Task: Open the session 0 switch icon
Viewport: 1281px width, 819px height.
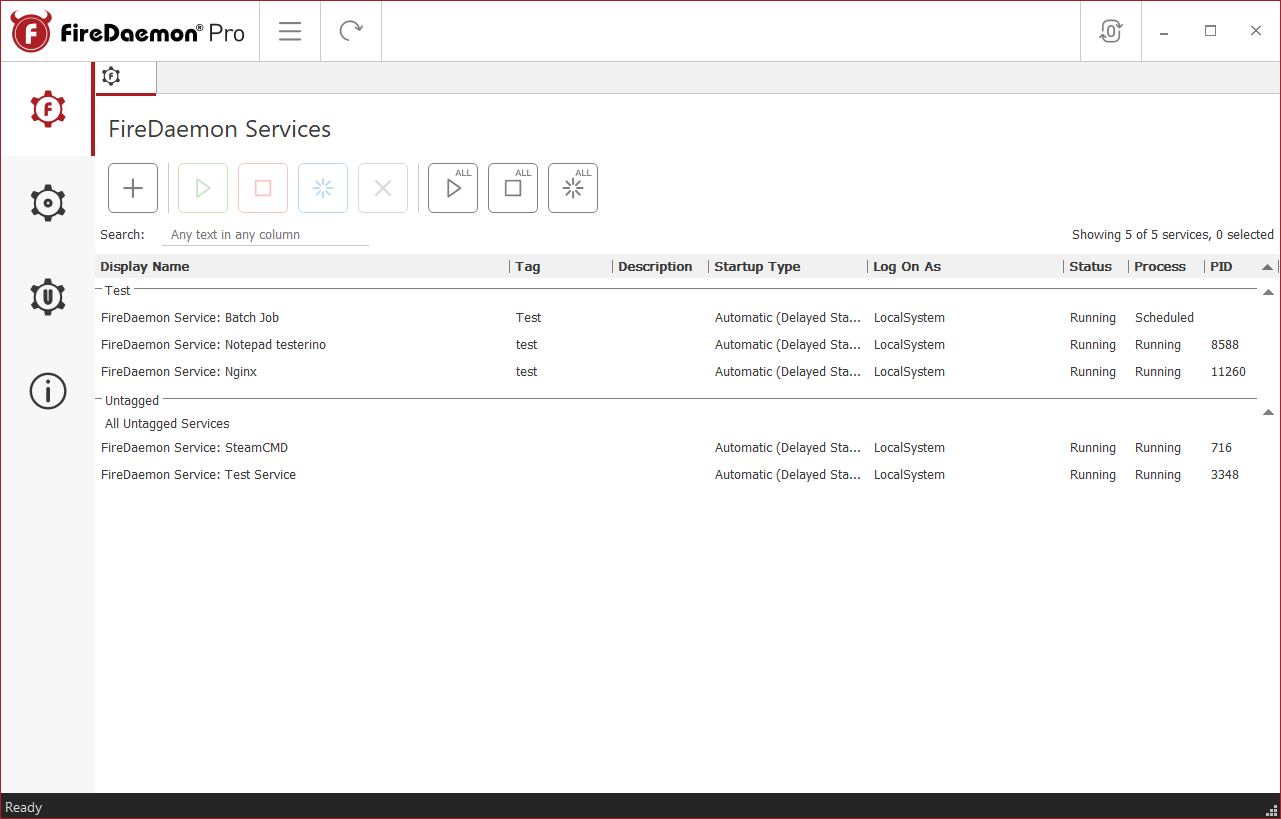Action: click(x=1110, y=31)
